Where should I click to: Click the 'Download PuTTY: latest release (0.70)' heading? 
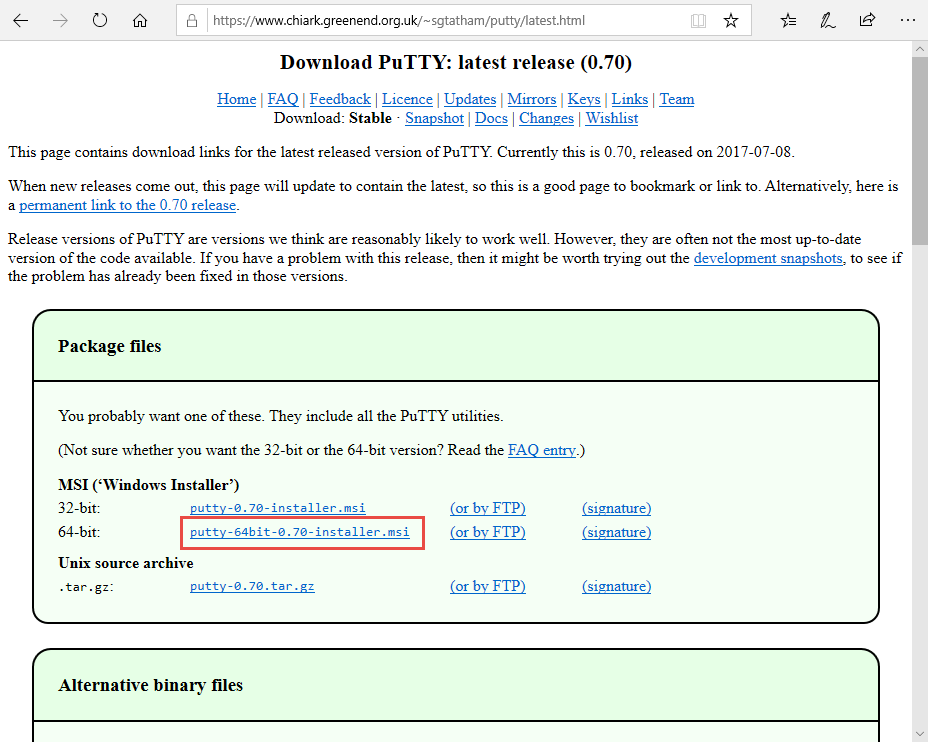tap(456, 62)
